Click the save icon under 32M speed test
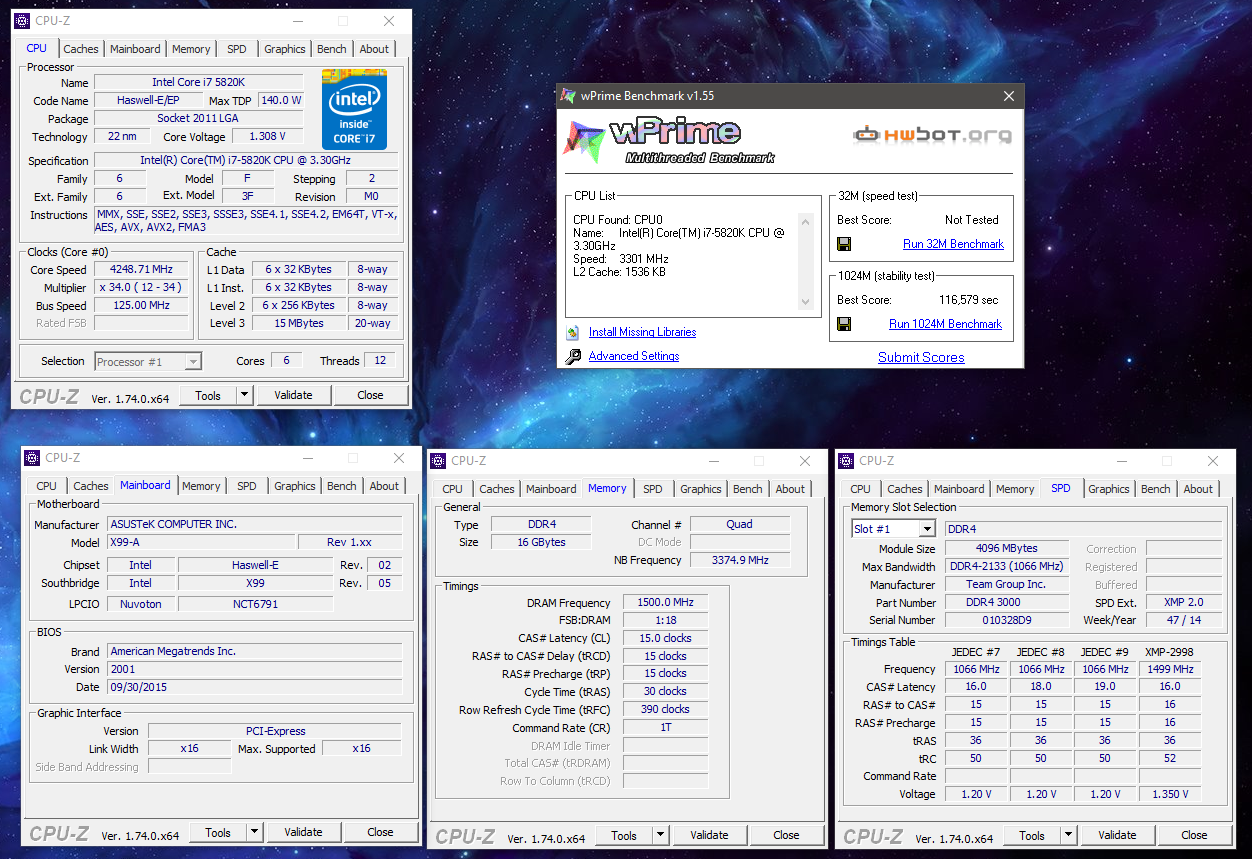1252x859 pixels. coord(844,244)
